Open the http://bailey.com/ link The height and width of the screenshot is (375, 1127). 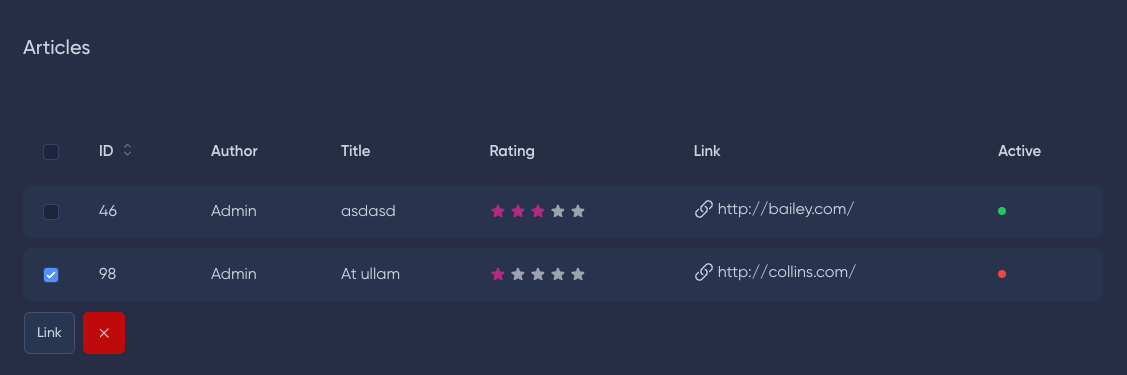pos(786,209)
